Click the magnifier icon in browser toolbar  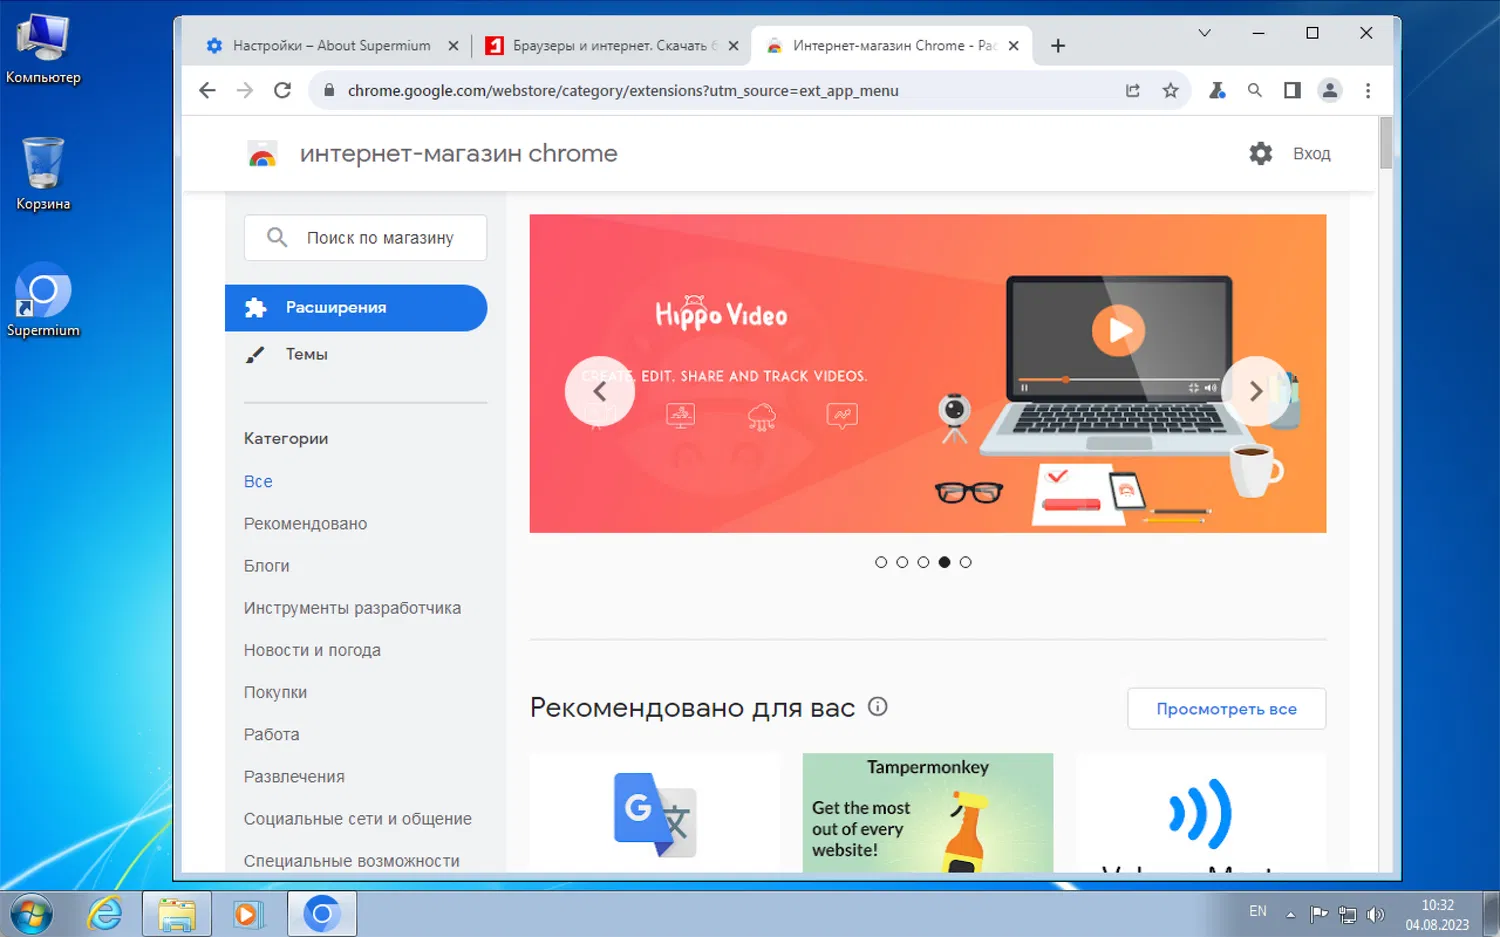(x=1254, y=90)
